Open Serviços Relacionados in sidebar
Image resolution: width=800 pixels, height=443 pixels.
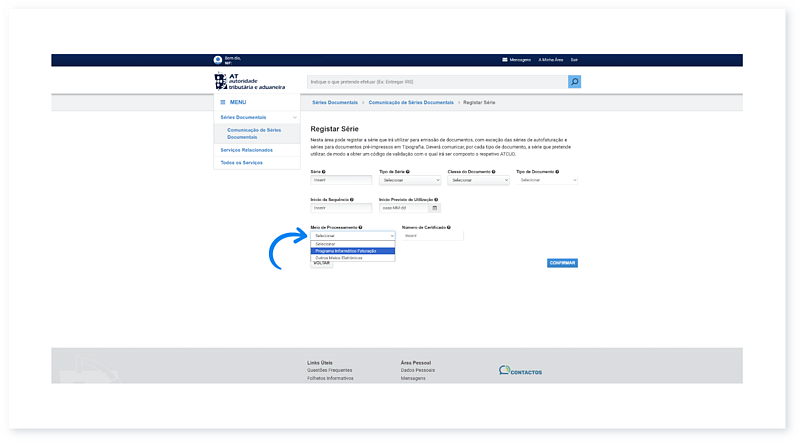click(x=246, y=149)
